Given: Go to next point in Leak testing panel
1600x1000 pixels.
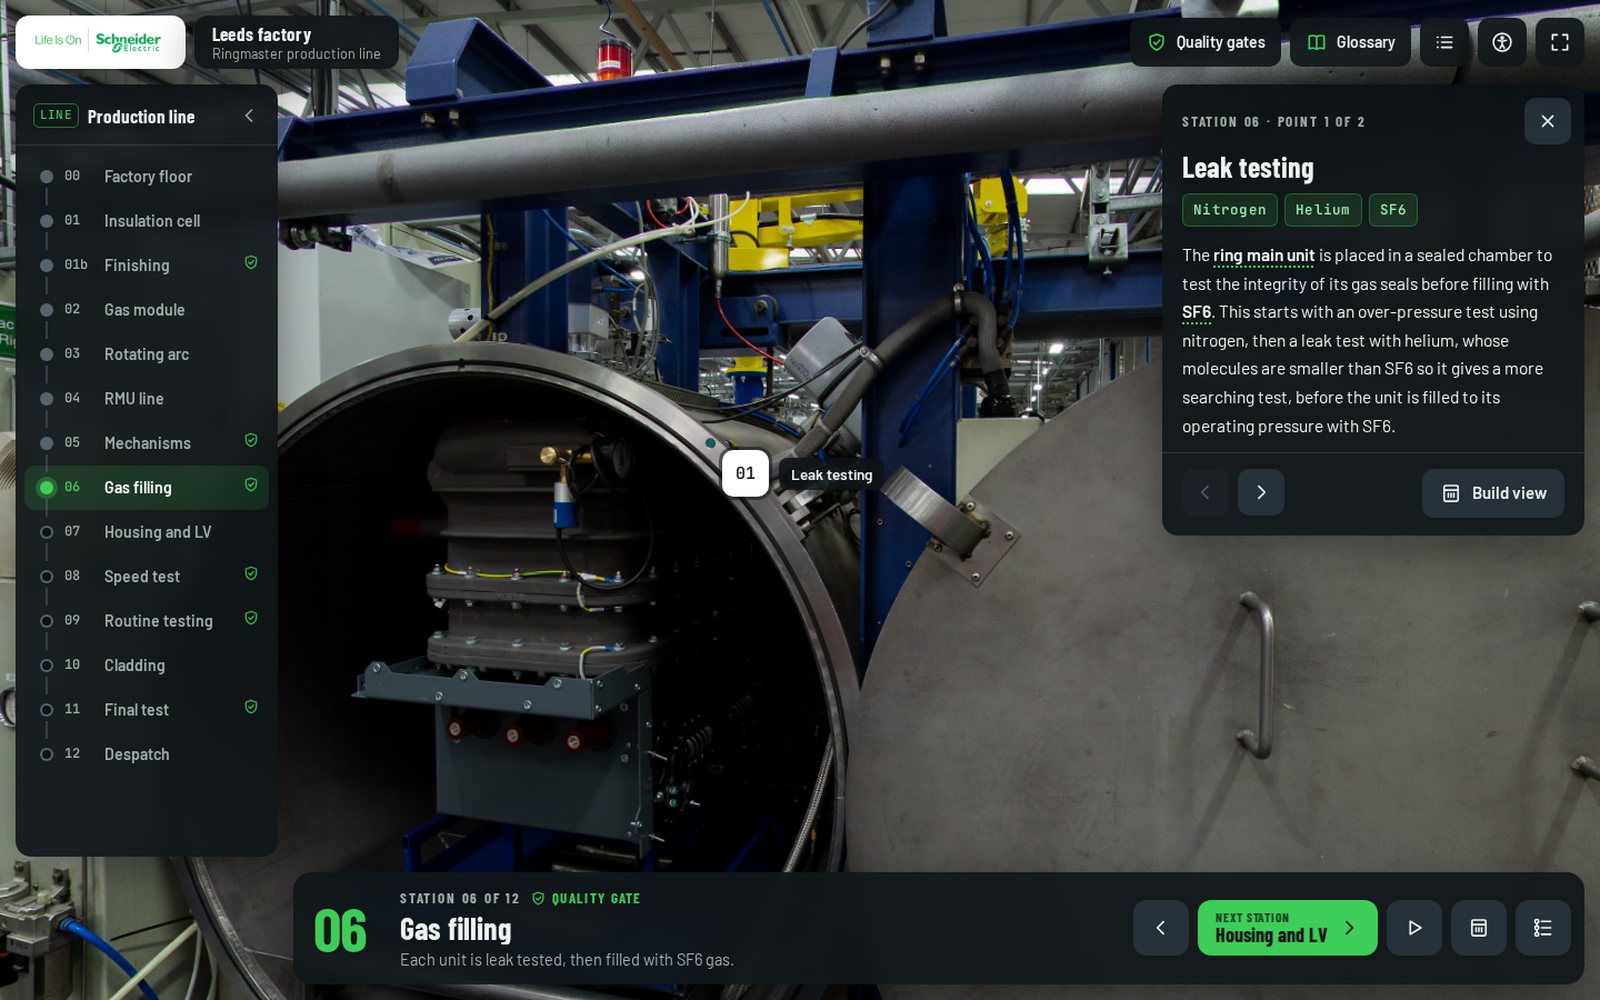Looking at the screenshot, I should point(1261,492).
